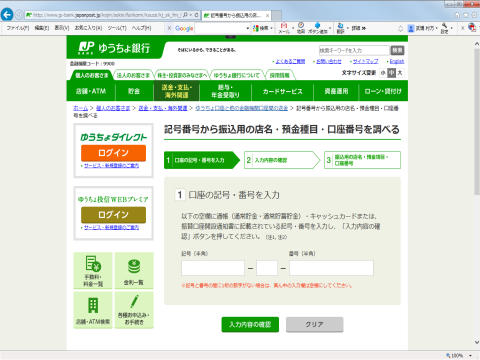Click the 番号 account number input field
Viewport: 480px width, 360px height.
coord(331,268)
